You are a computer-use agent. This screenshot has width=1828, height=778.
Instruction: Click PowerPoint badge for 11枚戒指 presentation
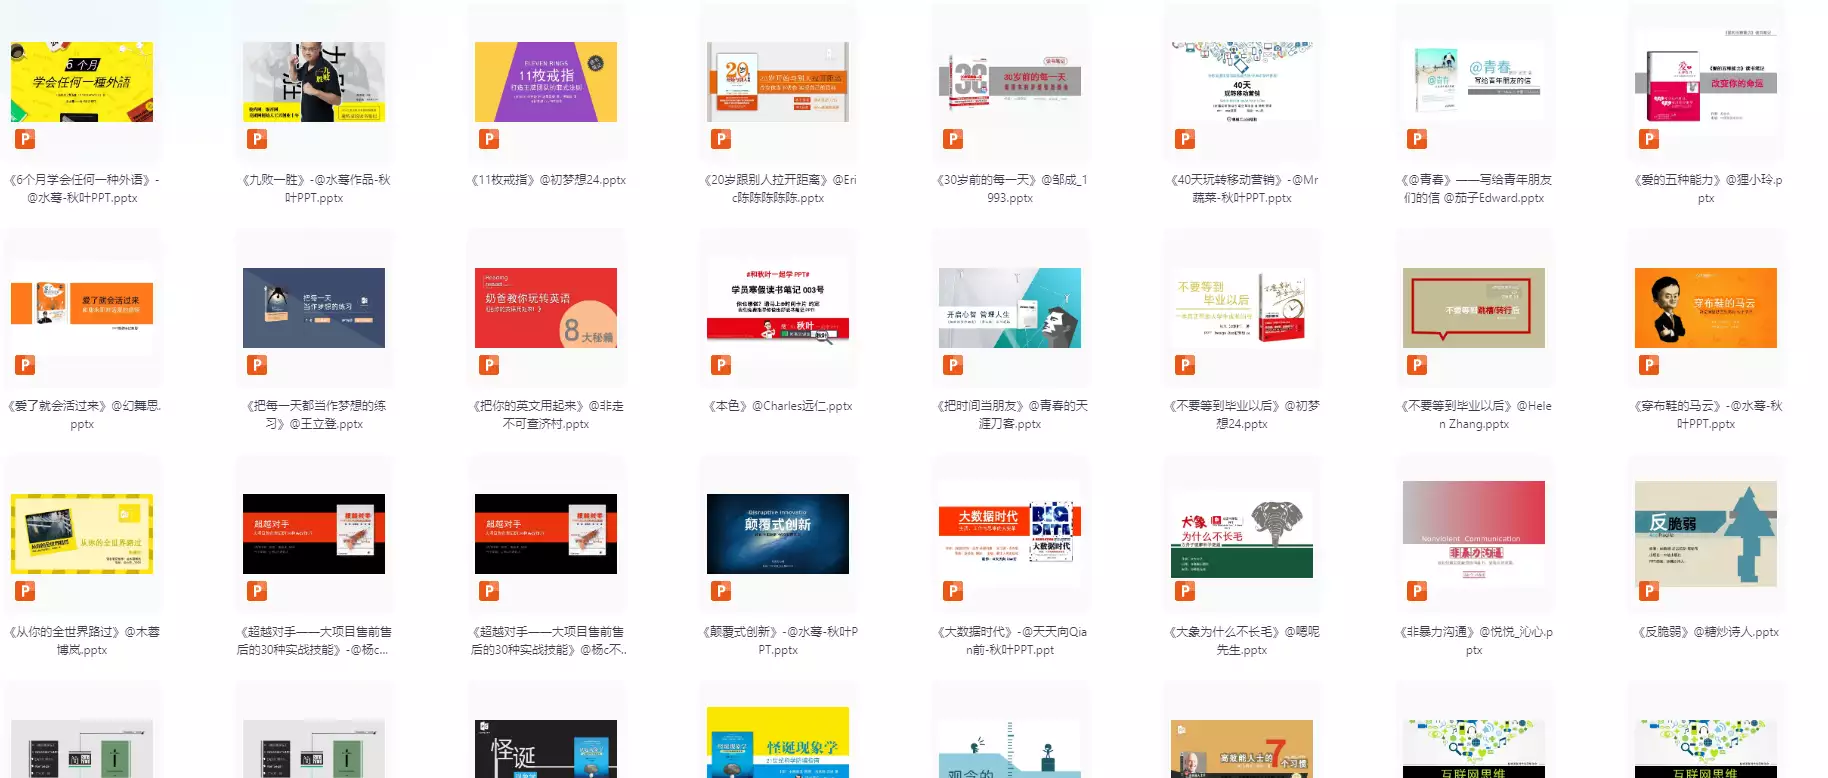(489, 139)
